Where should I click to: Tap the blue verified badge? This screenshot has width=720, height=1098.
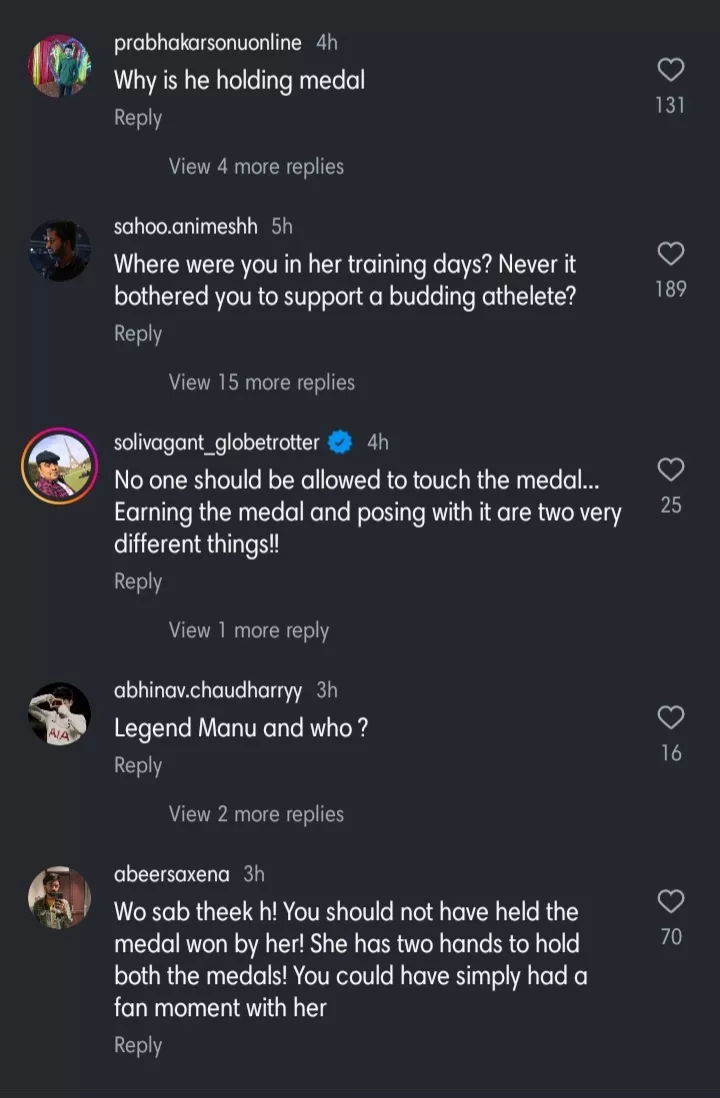click(341, 442)
